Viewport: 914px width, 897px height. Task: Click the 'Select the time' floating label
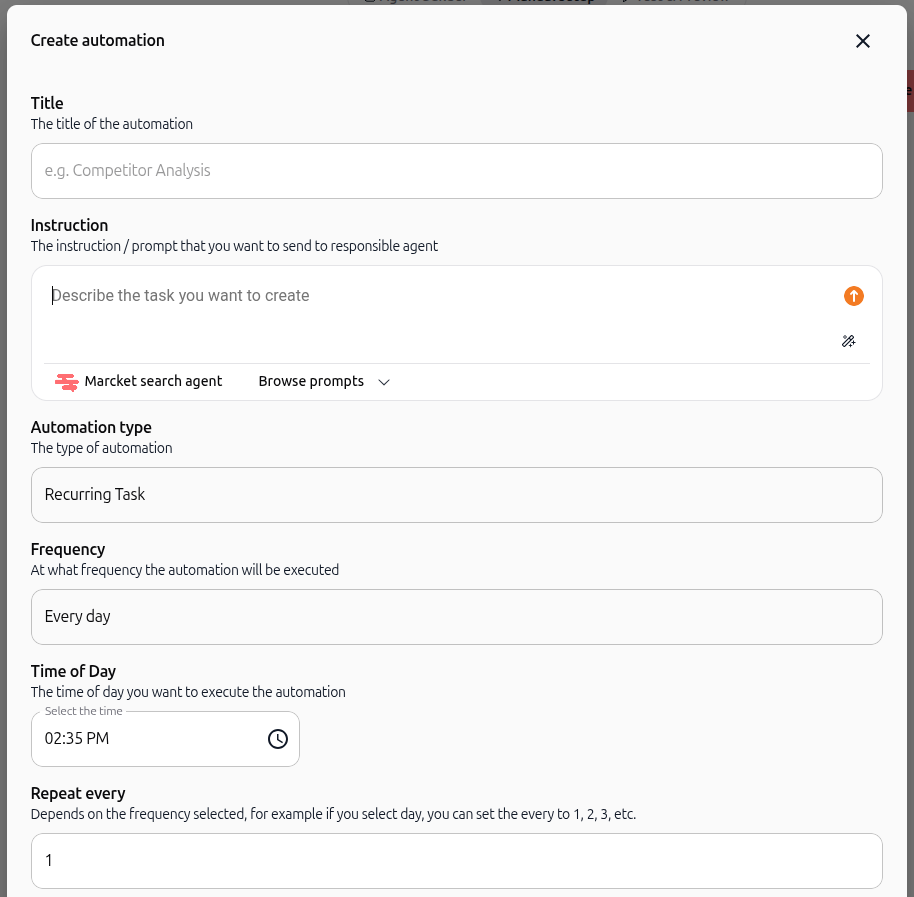(x=83, y=711)
